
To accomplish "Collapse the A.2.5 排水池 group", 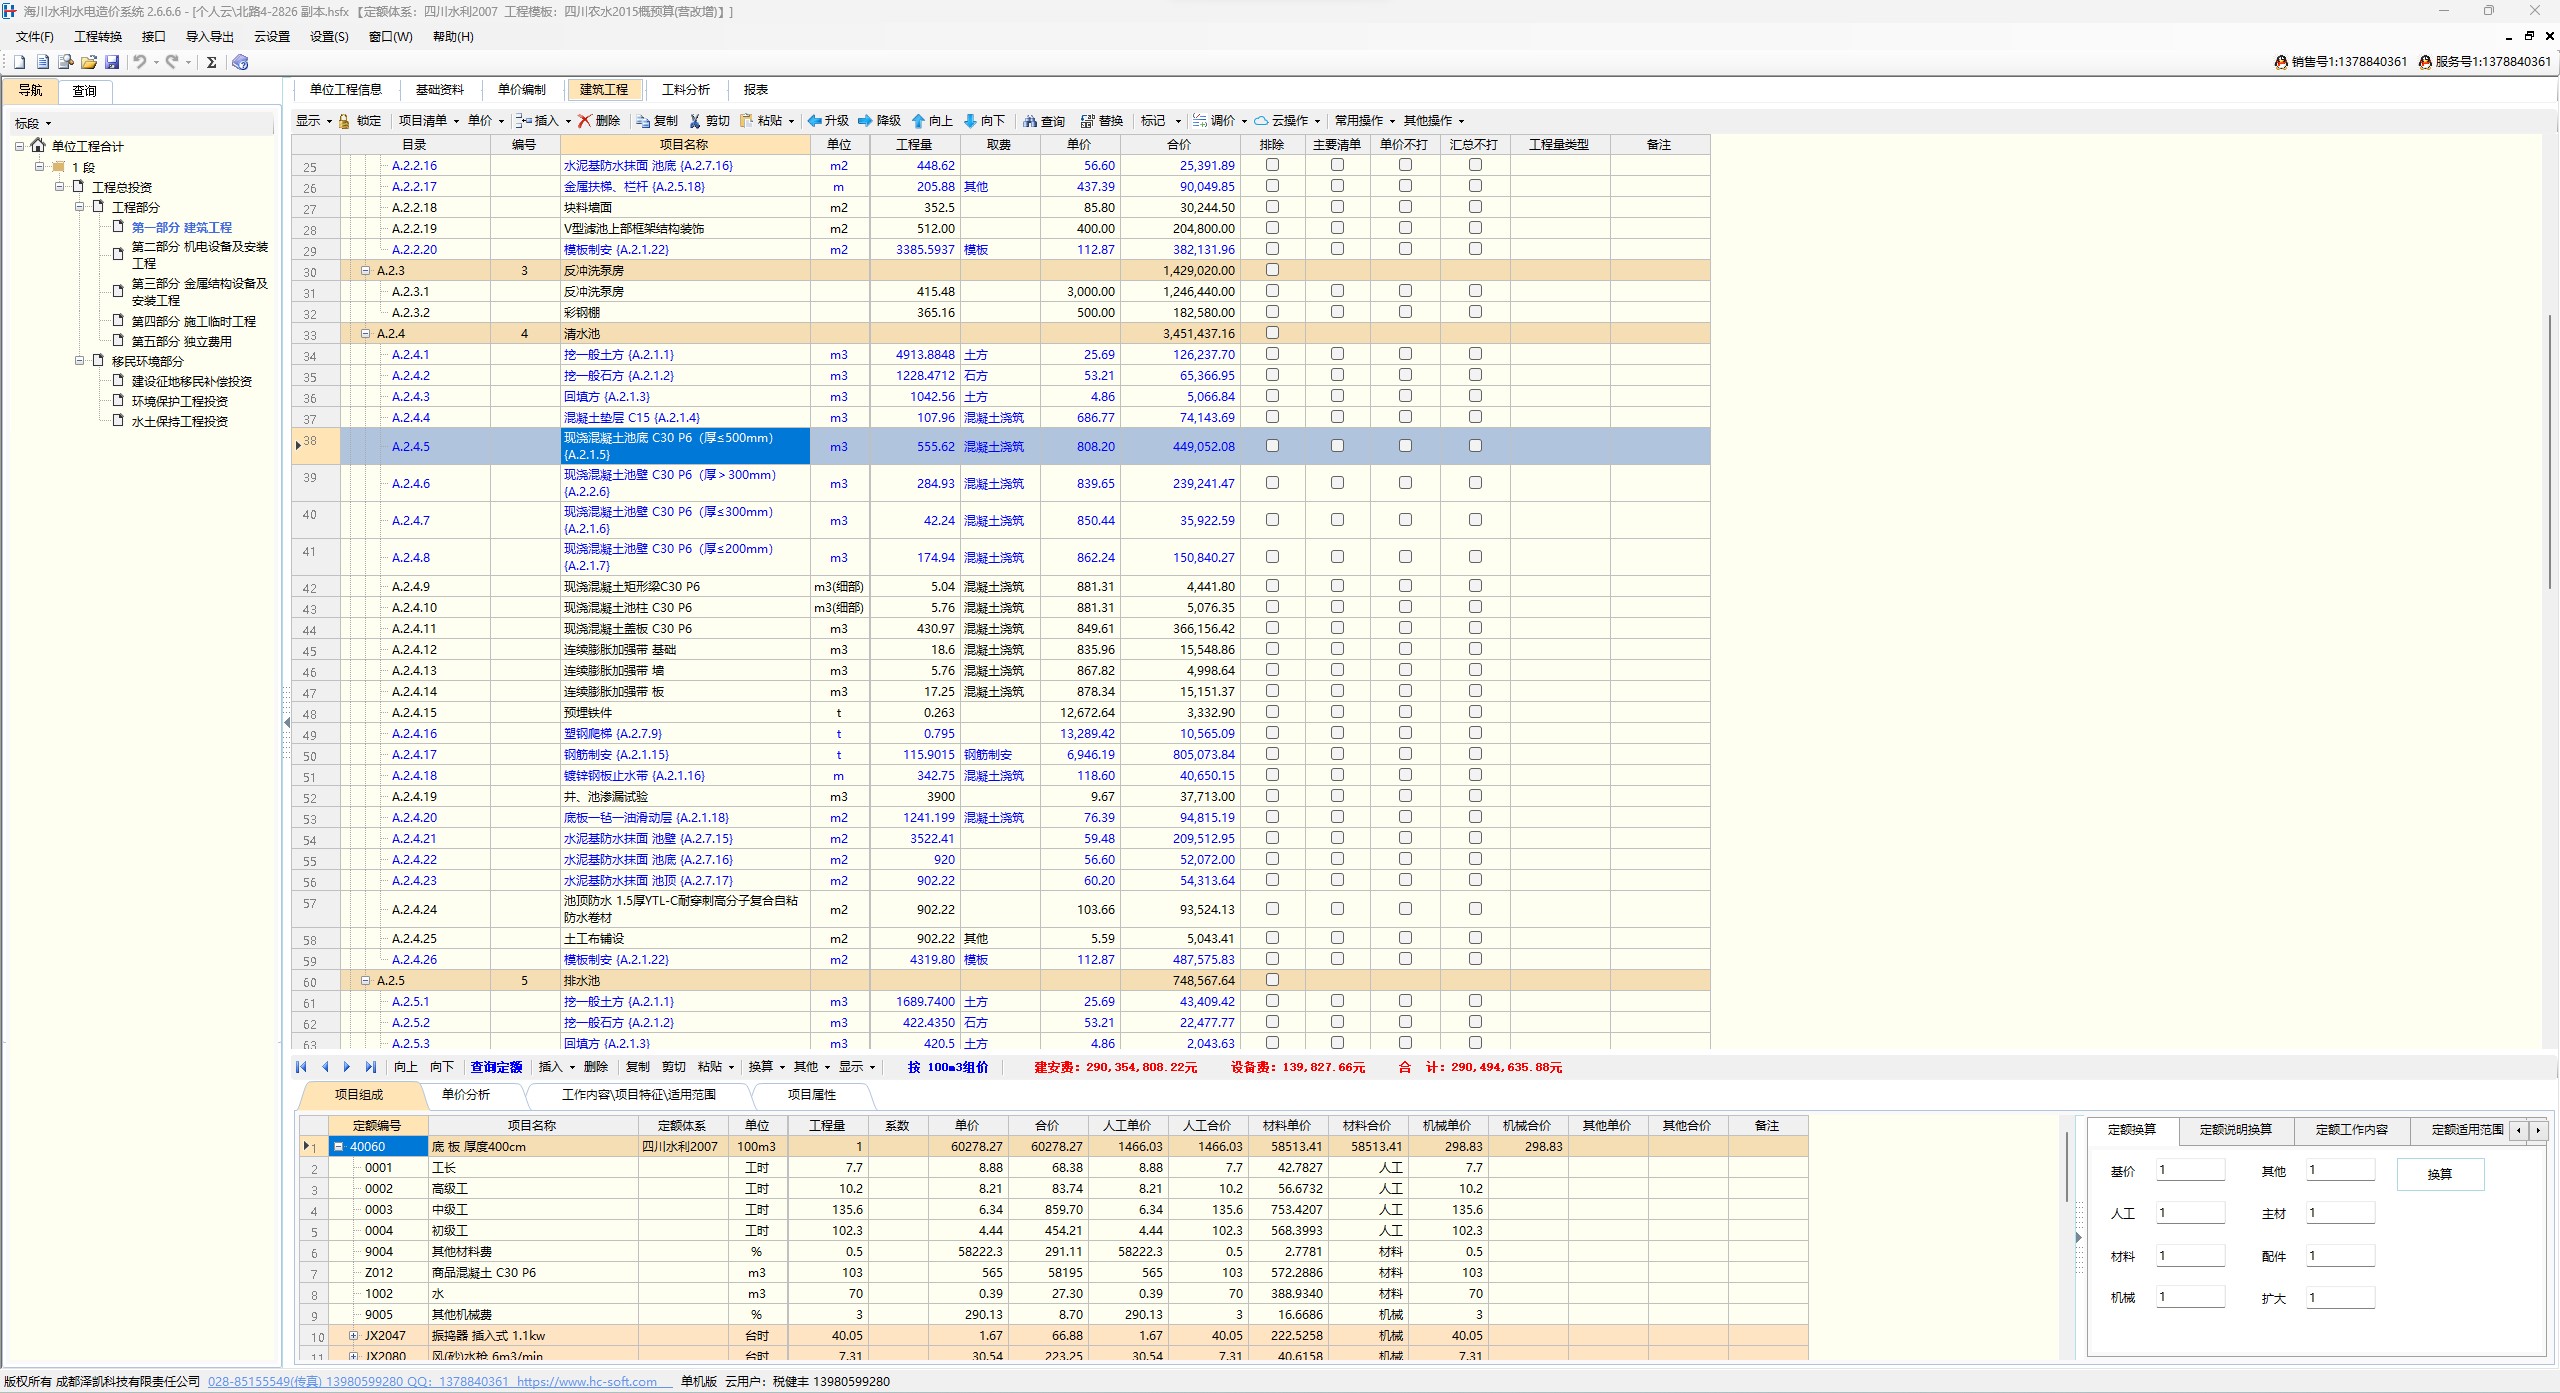I will [x=365, y=981].
